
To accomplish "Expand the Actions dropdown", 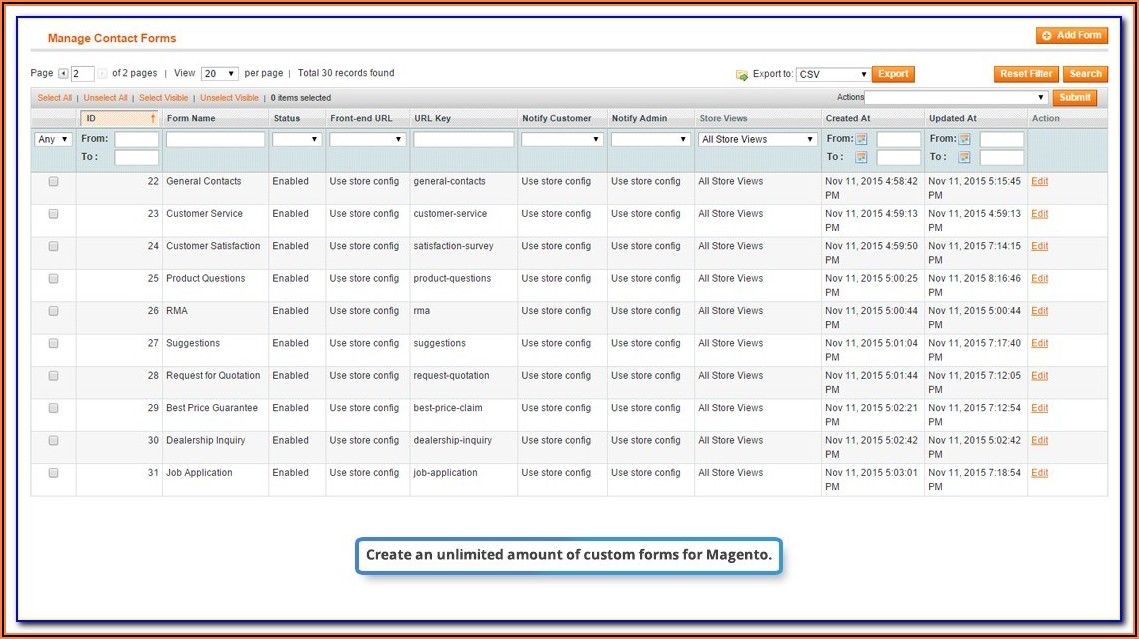I will (x=956, y=98).
